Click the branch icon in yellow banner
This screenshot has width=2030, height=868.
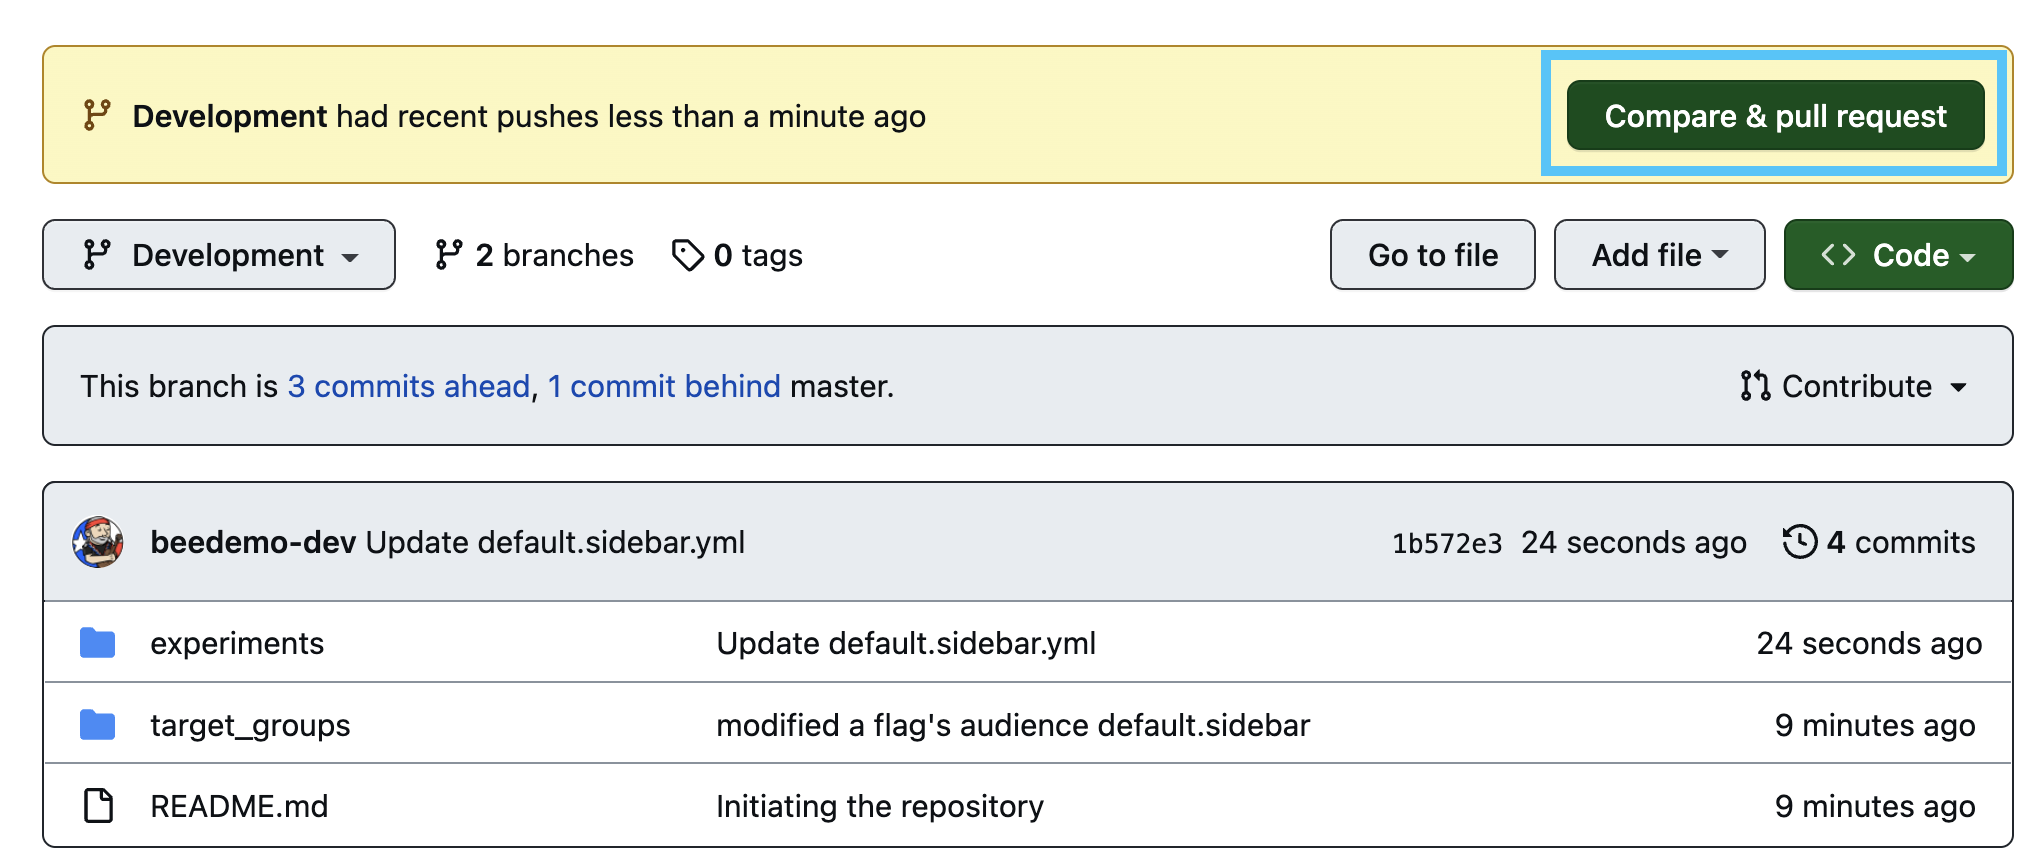point(97,116)
